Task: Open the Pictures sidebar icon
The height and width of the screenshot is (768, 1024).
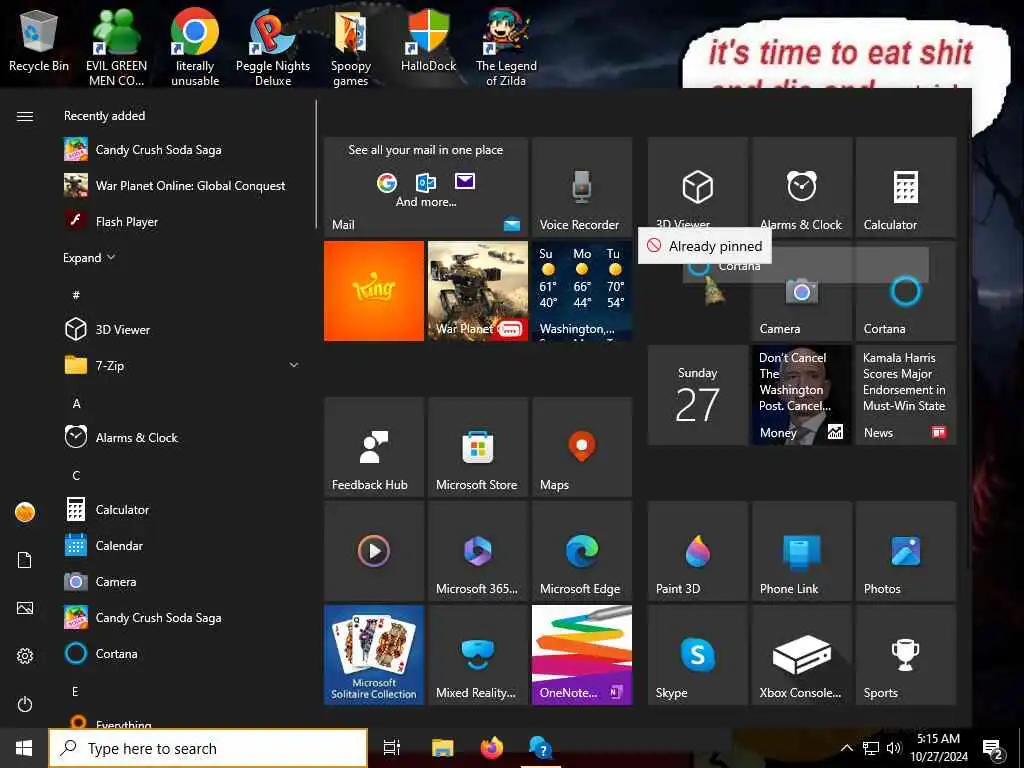Action: [25, 608]
